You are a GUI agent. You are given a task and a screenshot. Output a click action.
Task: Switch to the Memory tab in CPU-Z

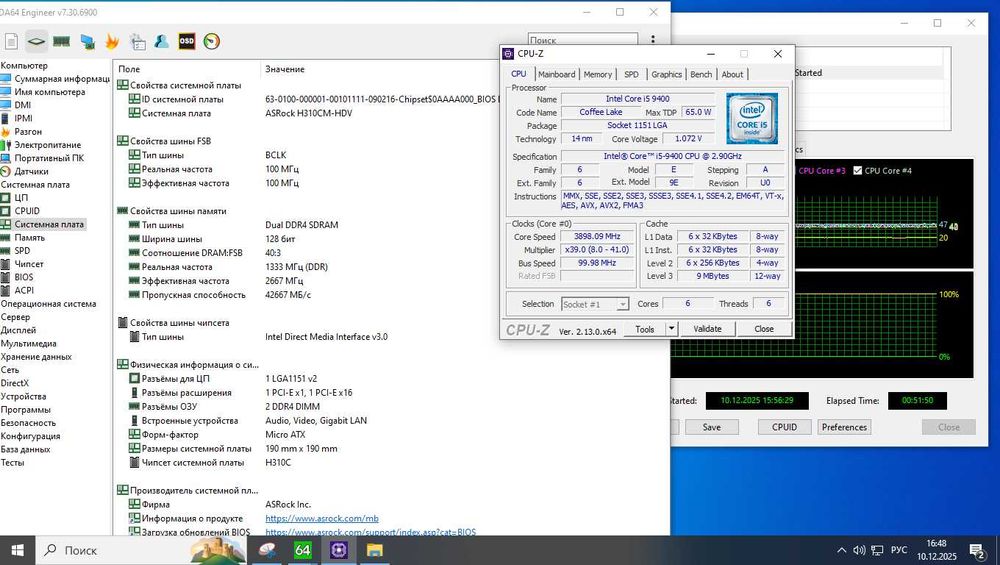(x=598, y=74)
